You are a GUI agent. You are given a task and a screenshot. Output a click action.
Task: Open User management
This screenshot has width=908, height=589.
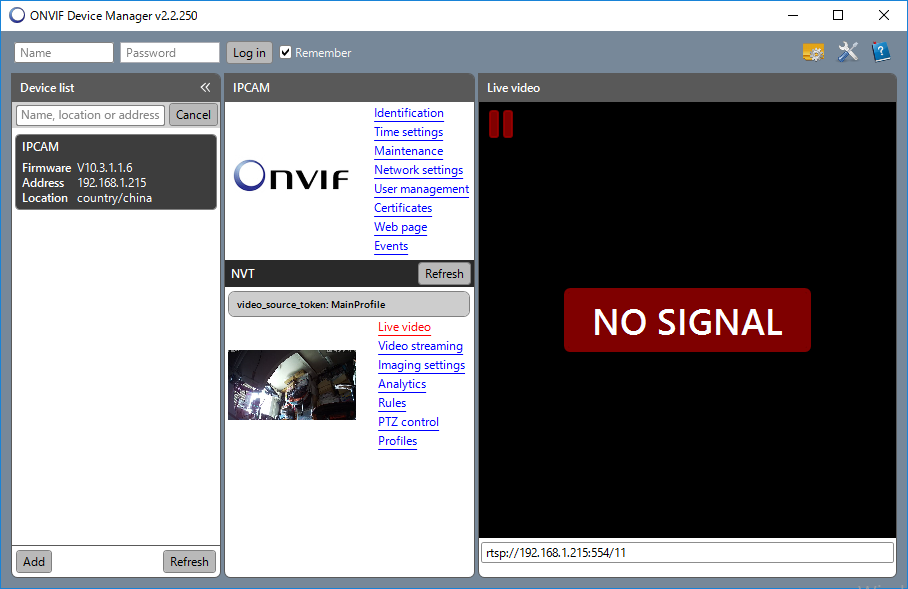[x=422, y=189]
